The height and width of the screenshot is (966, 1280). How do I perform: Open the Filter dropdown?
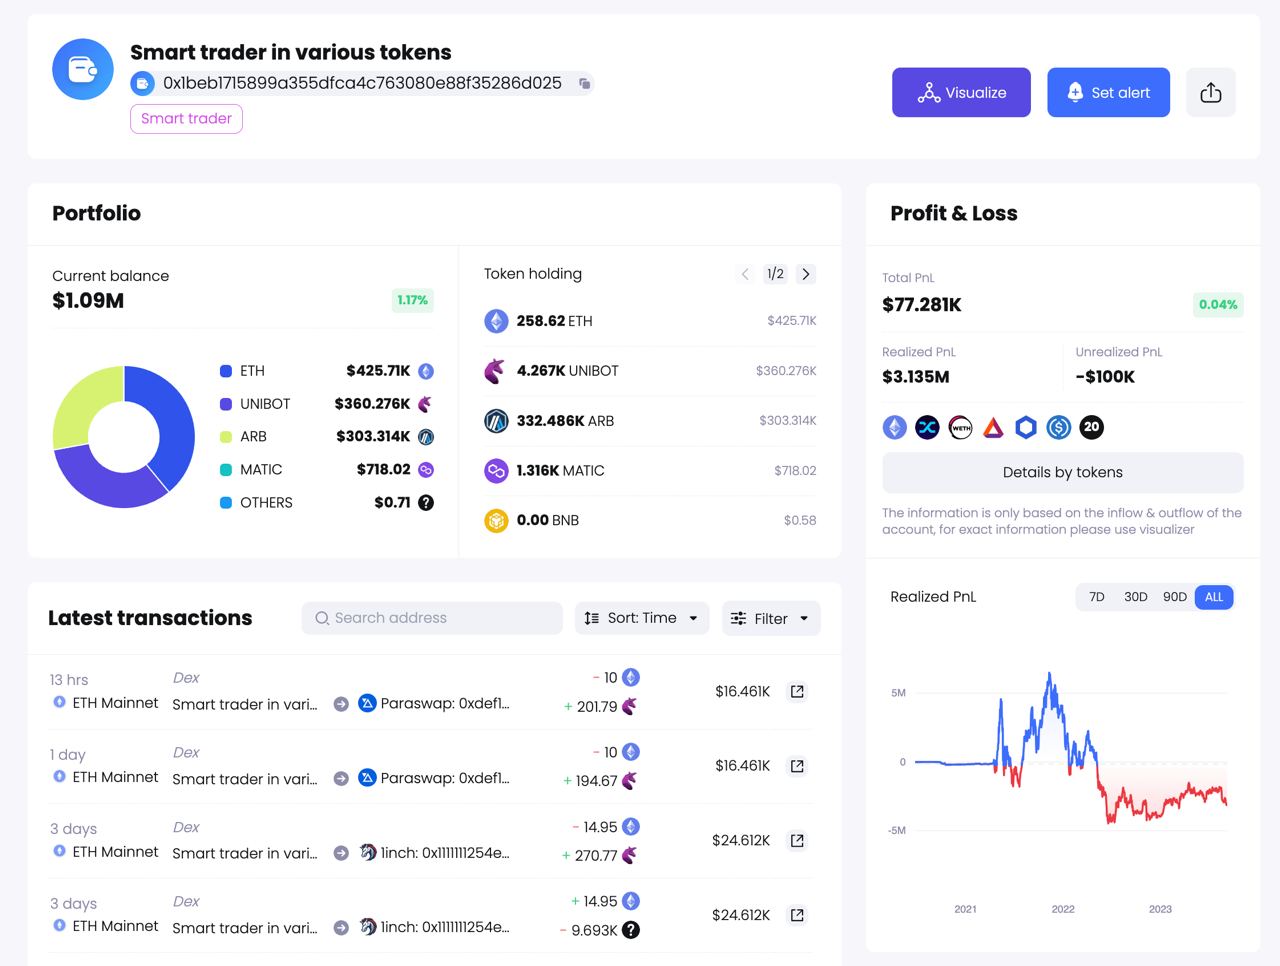coord(771,618)
